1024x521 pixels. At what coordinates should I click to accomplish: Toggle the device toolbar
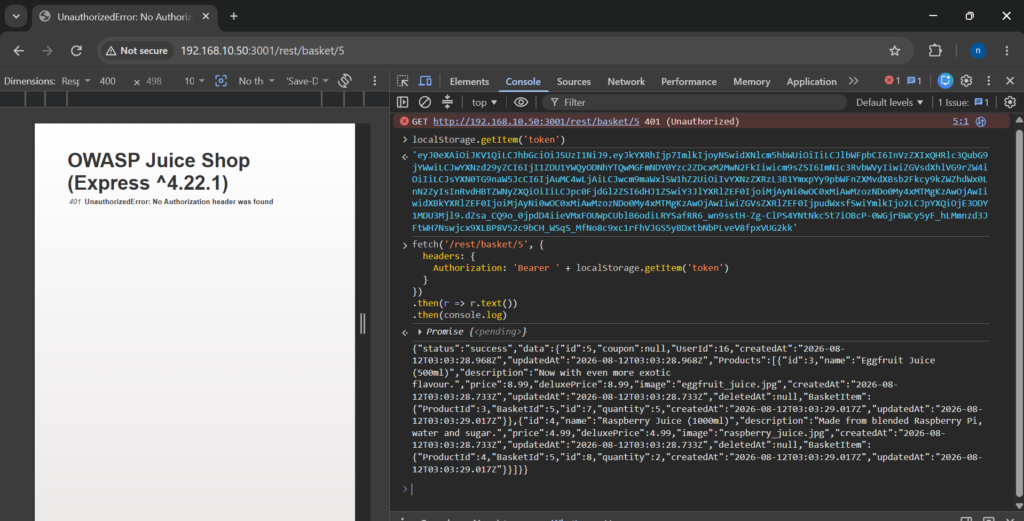click(x=425, y=81)
